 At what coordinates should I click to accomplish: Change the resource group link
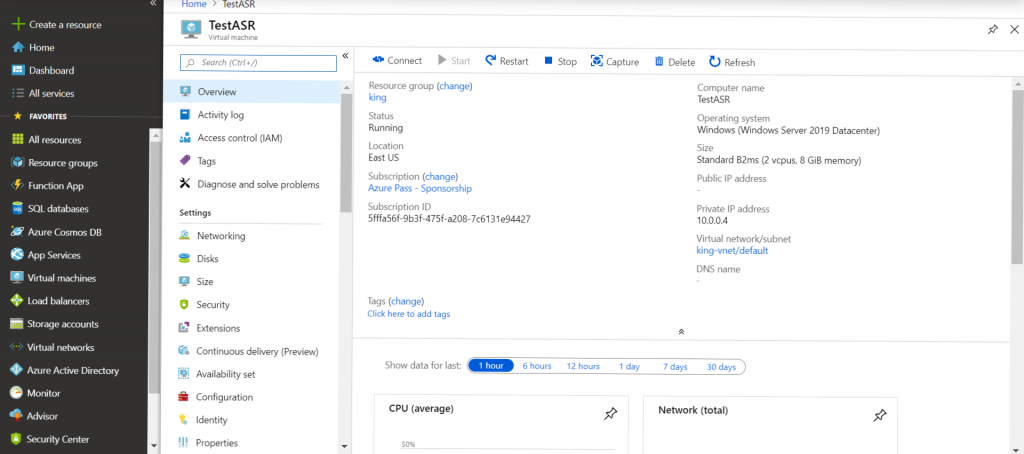click(455, 86)
